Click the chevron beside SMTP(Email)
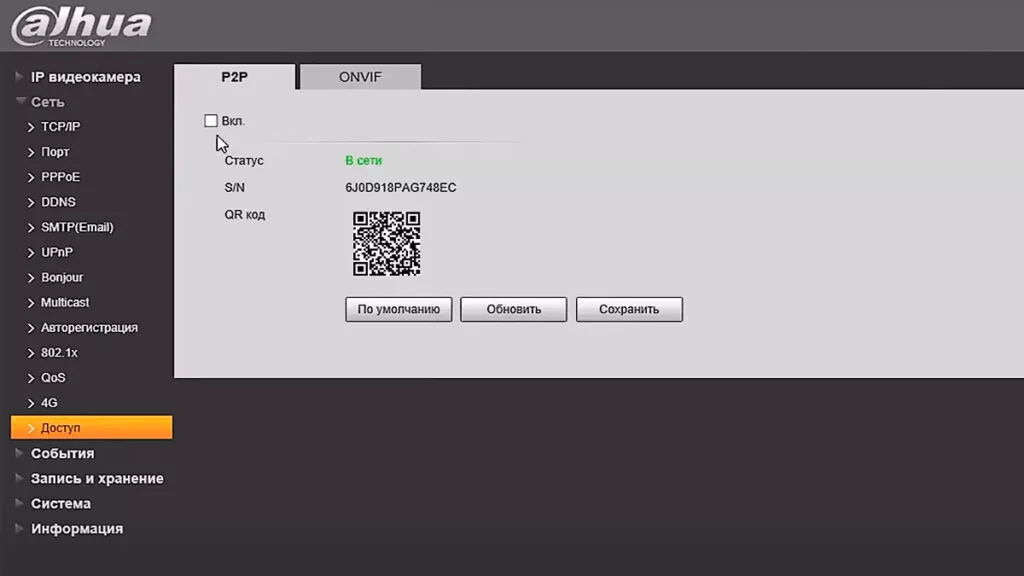 [x=31, y=228]
